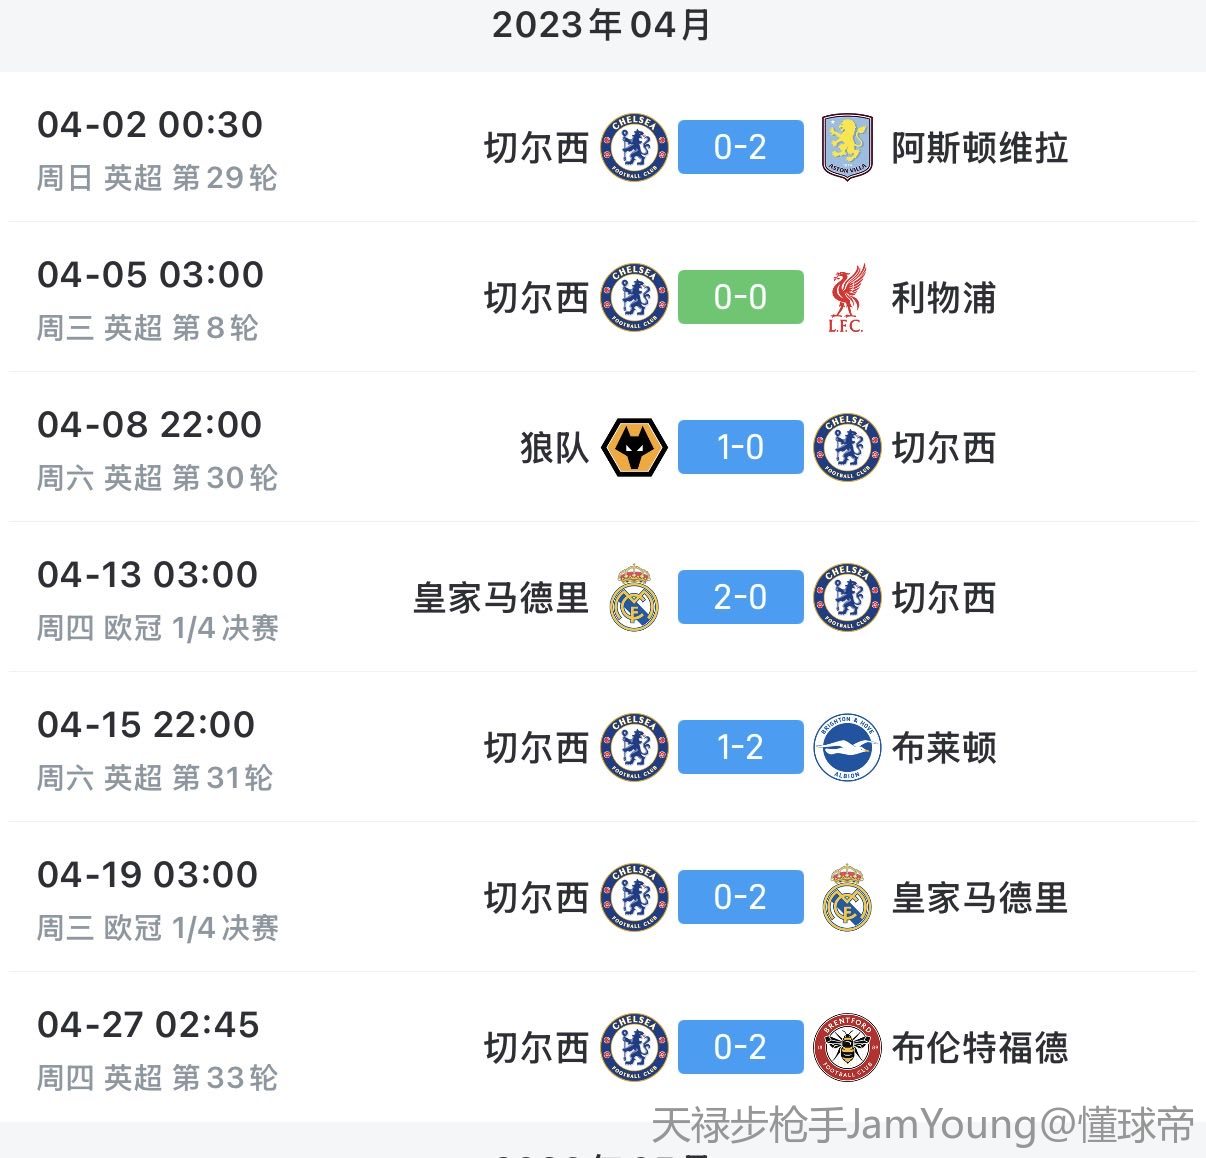Viewport: 1206px width, 1158px height.
Task: Click the Liverpool L.F.C. crest
Action: [846, 298]
